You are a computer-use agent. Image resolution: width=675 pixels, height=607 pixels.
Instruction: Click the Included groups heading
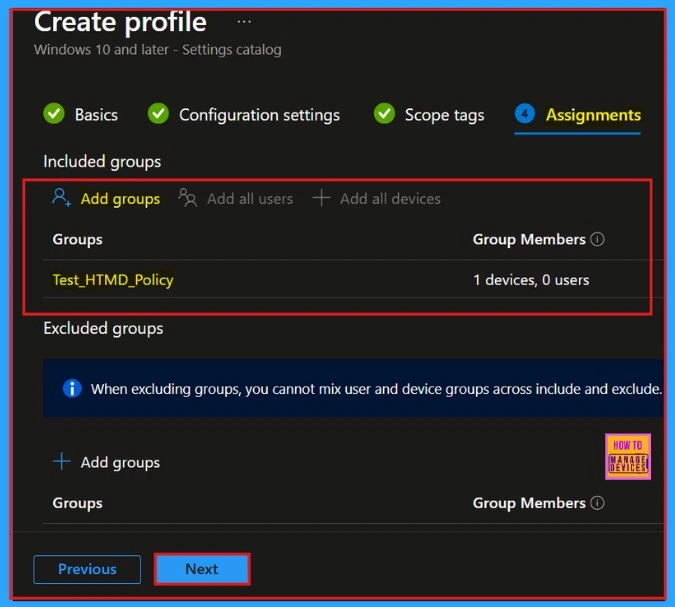102,161
